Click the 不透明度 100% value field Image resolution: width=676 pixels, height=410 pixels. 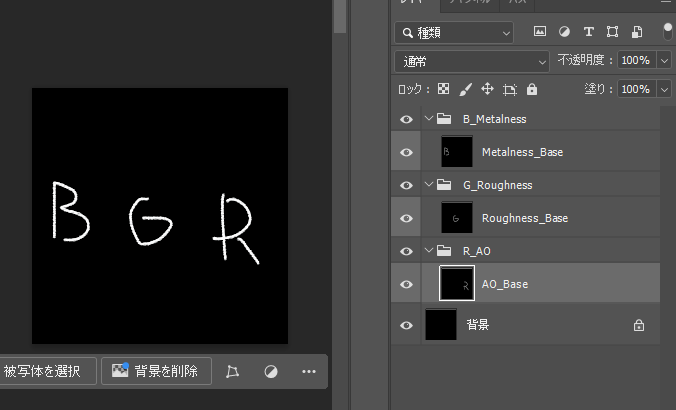coord(636,60)
